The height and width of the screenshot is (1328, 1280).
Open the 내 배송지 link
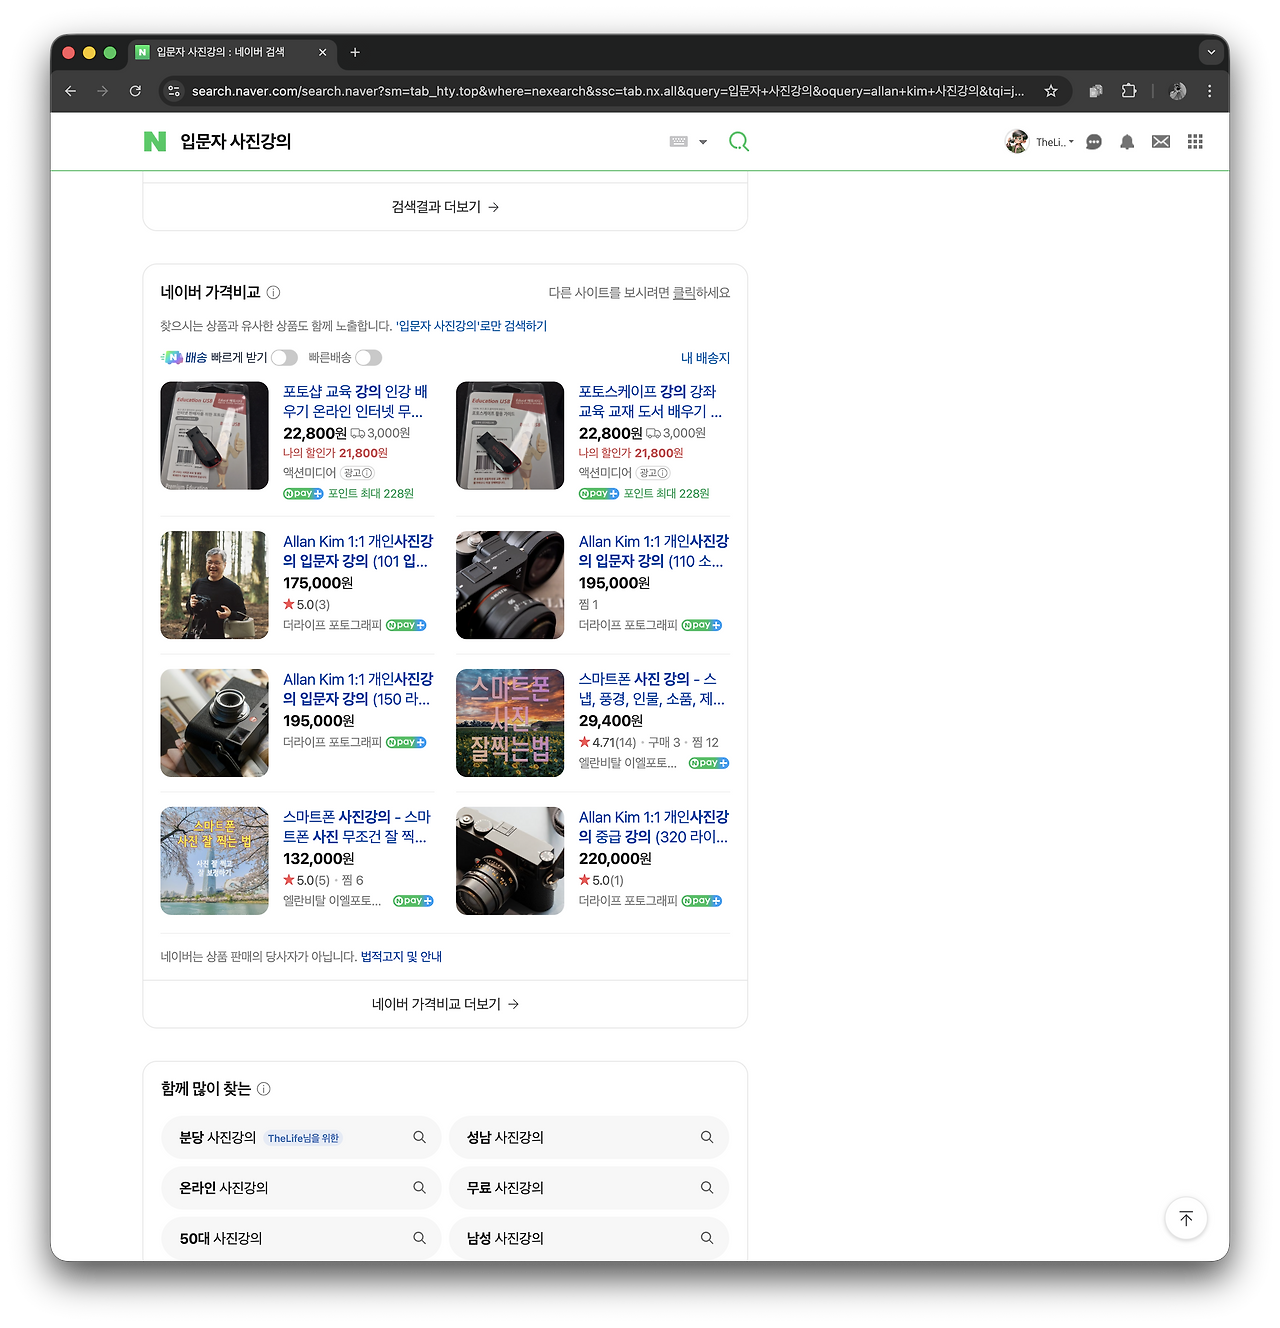click(705, 358)
